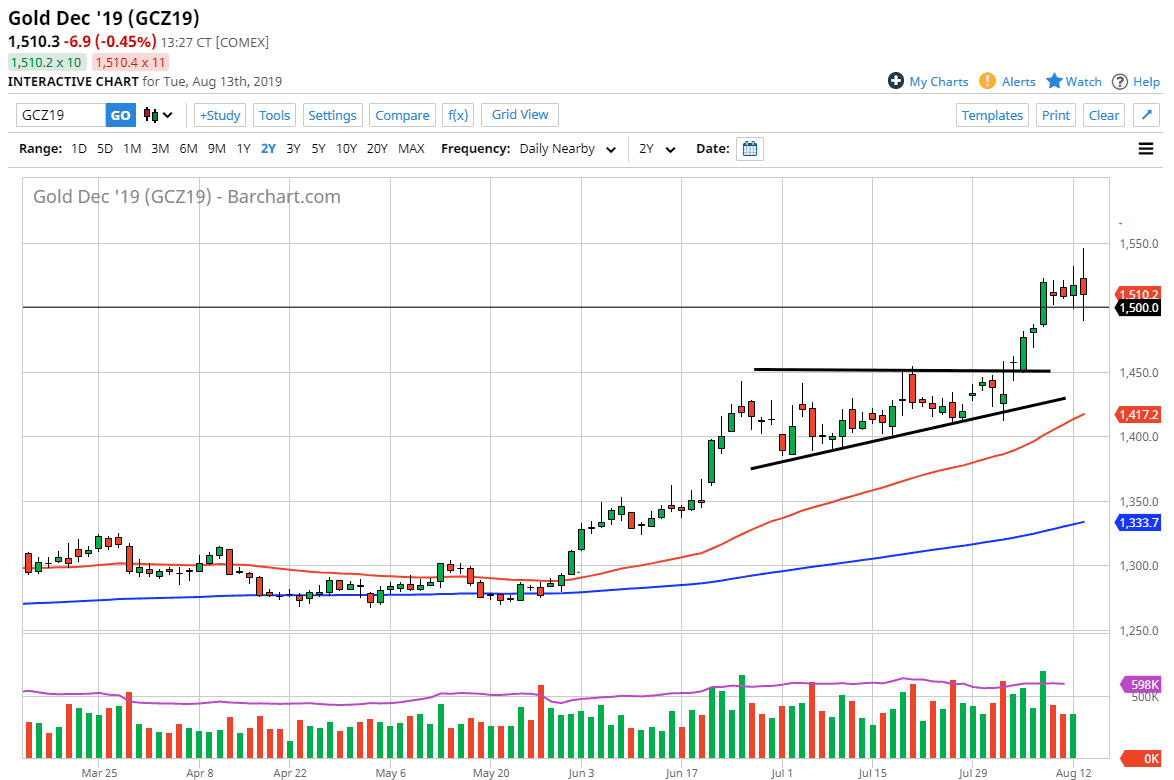Click the 1,500.0 horizontal line price label
Image resolution: width=1174 pixels, height=780 pixels.
pyautogui.click(x=1139, y=308)
